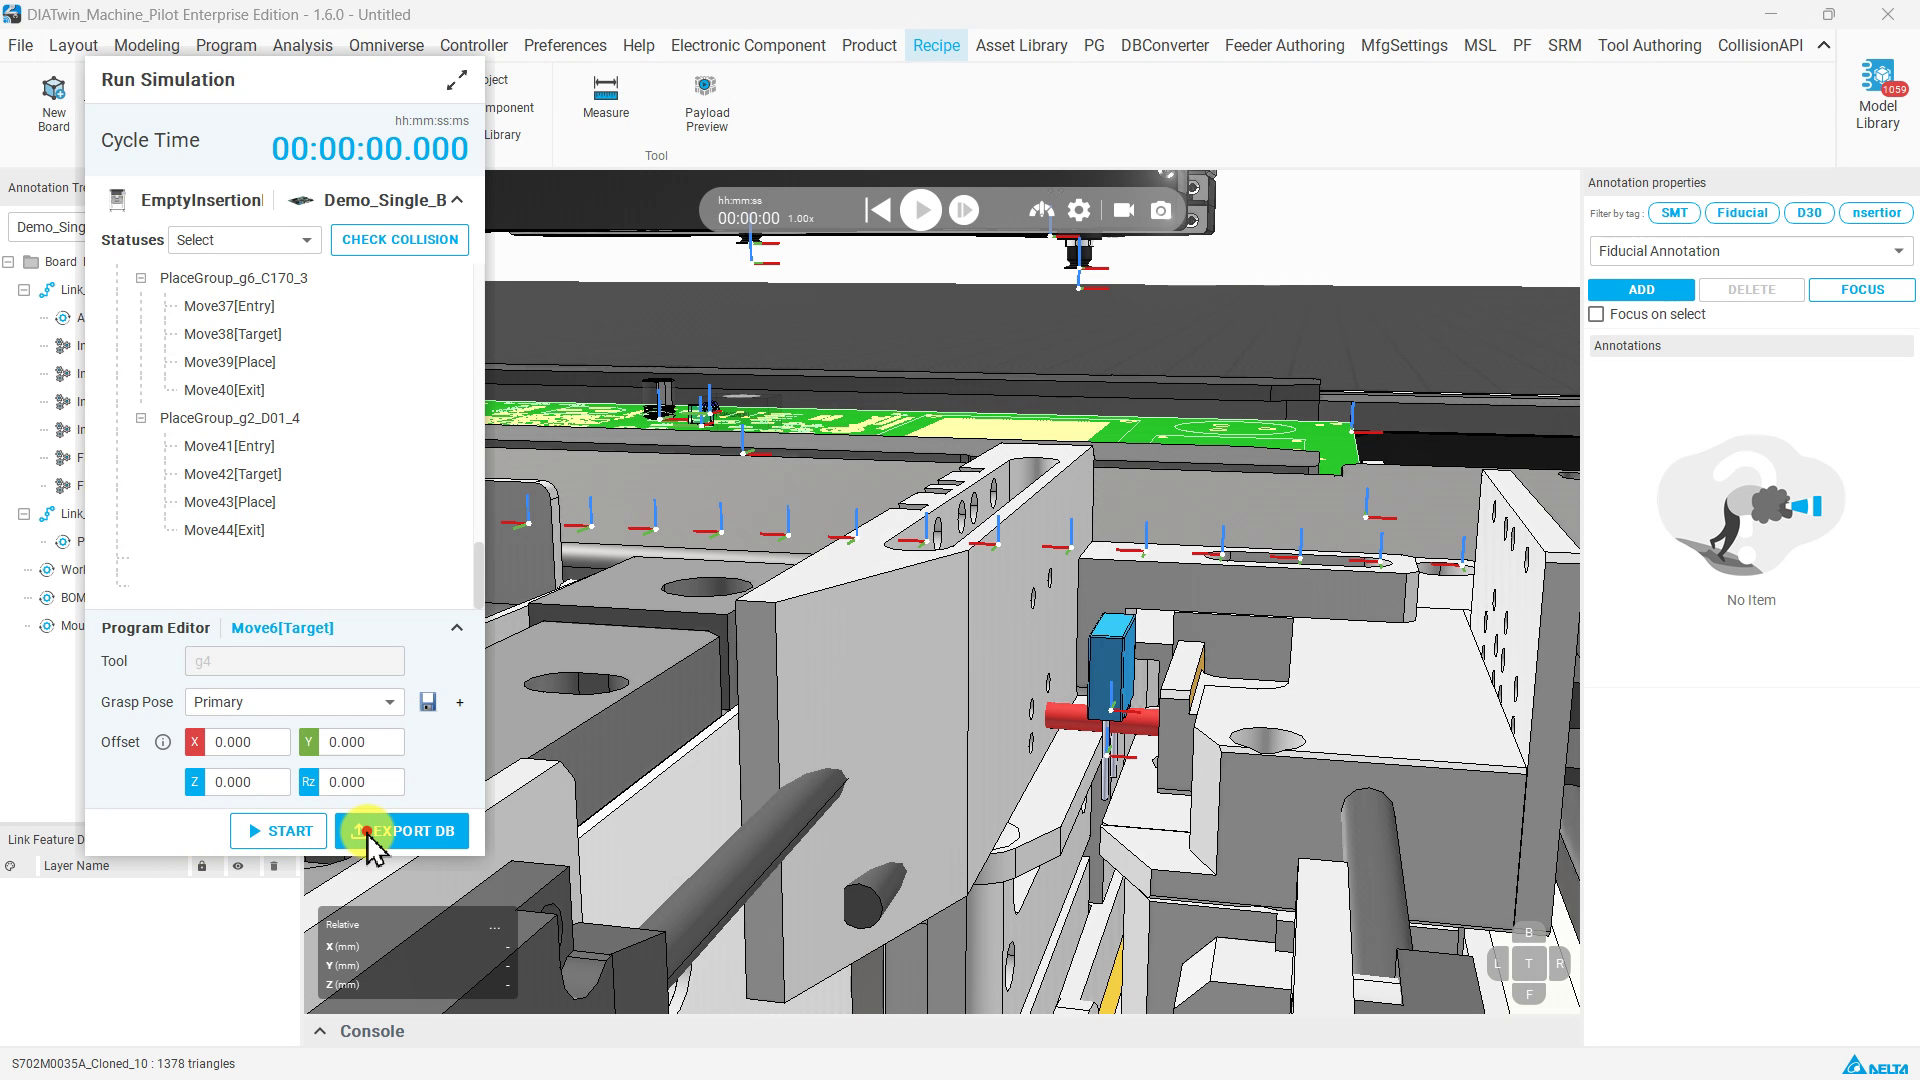Click the DELETE annotation button
Screen dimensions: 1920x1080
click(x=1752, y=290)
